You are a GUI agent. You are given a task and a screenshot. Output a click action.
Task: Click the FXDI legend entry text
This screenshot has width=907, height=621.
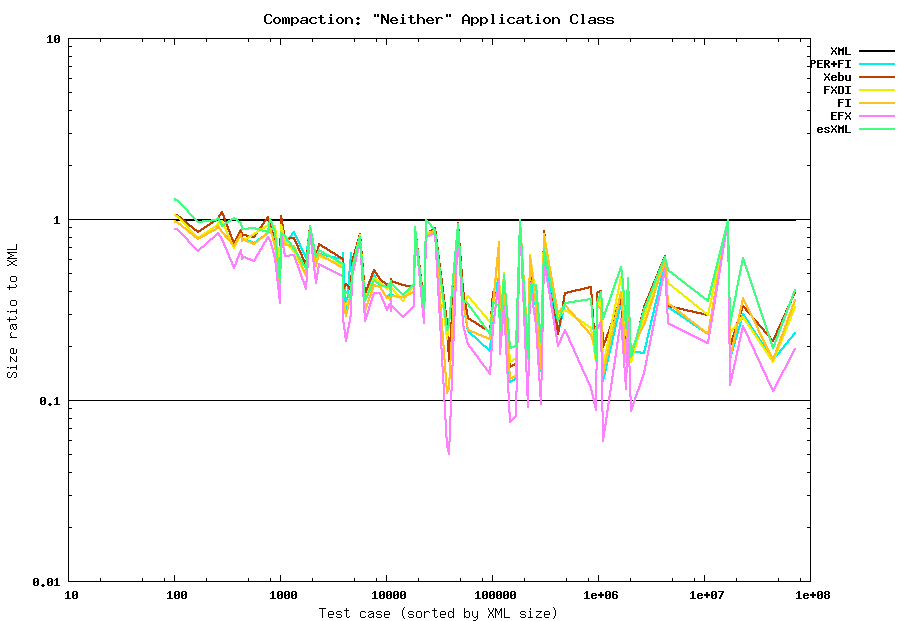[x=837, y=90]
